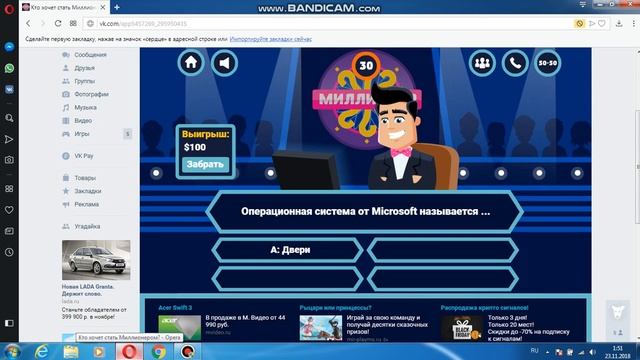Open a new tab with plus button
This screenshot has height=360, width=640.
117,7
